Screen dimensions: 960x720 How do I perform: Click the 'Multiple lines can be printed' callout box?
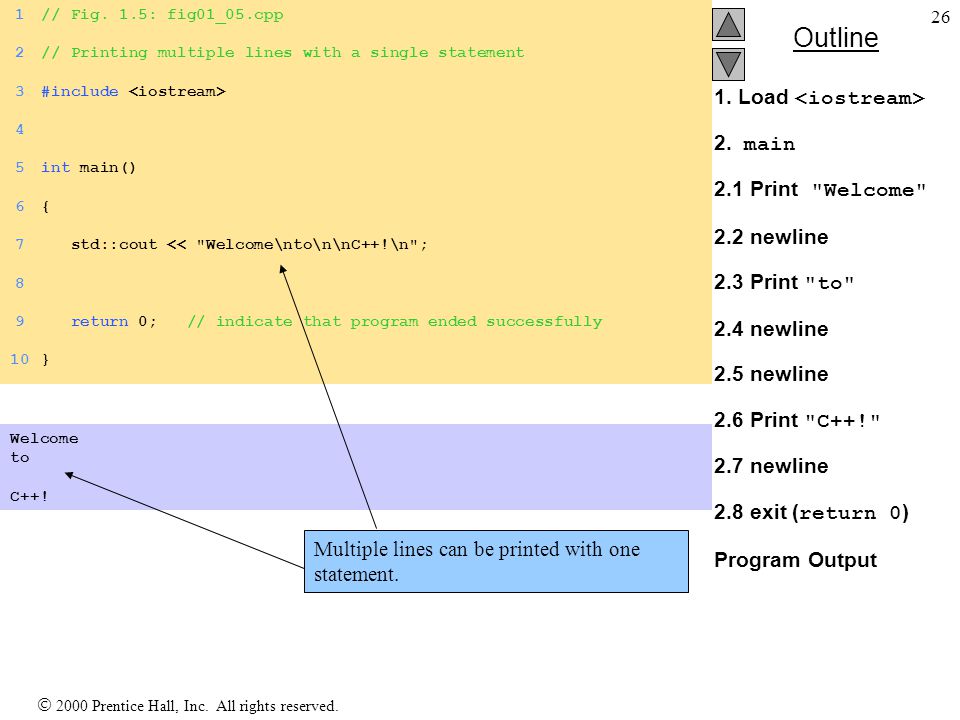coord(496,561)
